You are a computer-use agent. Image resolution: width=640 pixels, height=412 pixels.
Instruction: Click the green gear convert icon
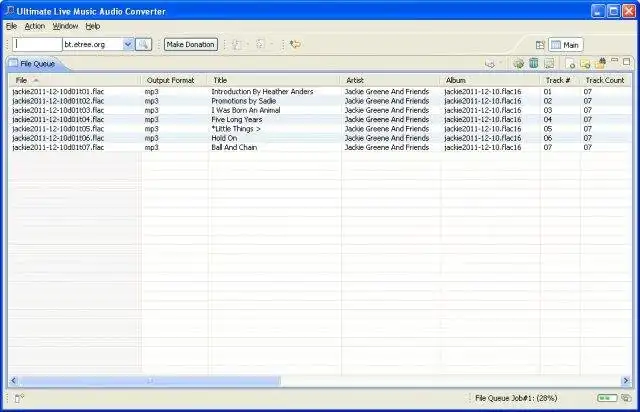[x=518, y=63]
